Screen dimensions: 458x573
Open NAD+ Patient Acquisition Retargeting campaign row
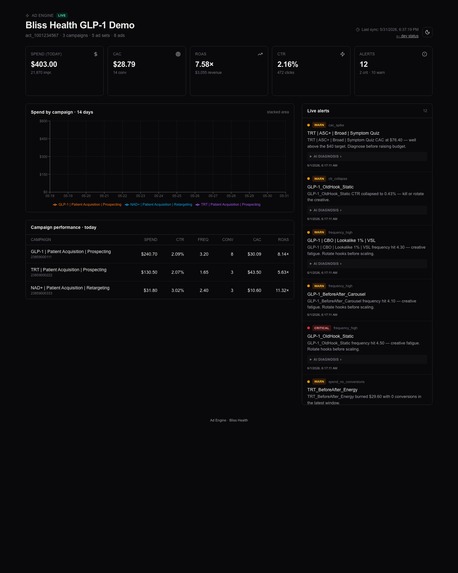(160, 290)
